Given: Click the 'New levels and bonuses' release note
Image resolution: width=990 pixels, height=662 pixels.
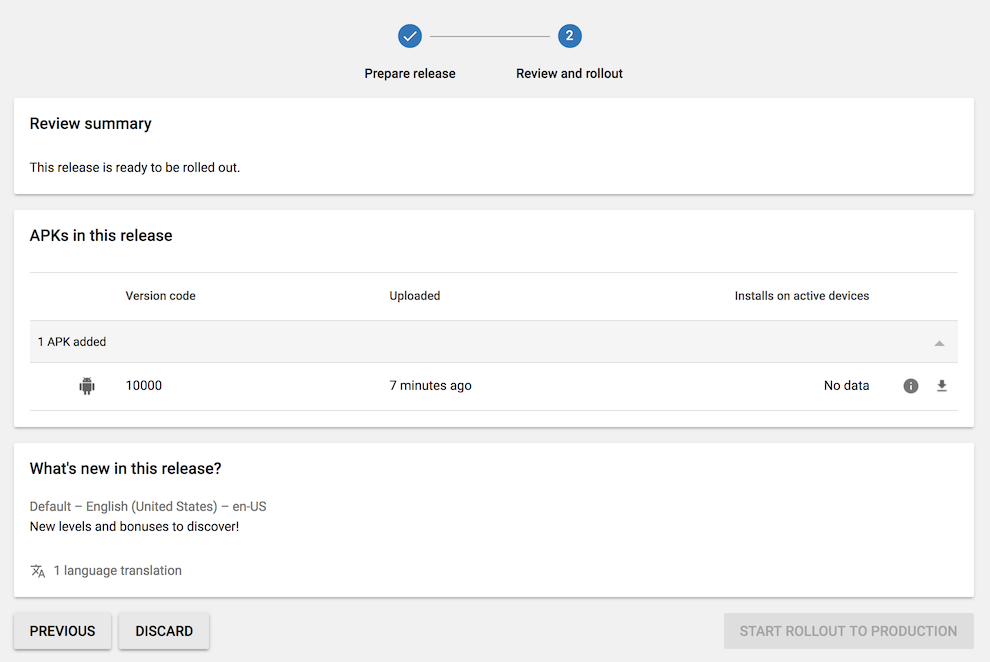Looking at the screenshot, I should [x=134, y=526].
